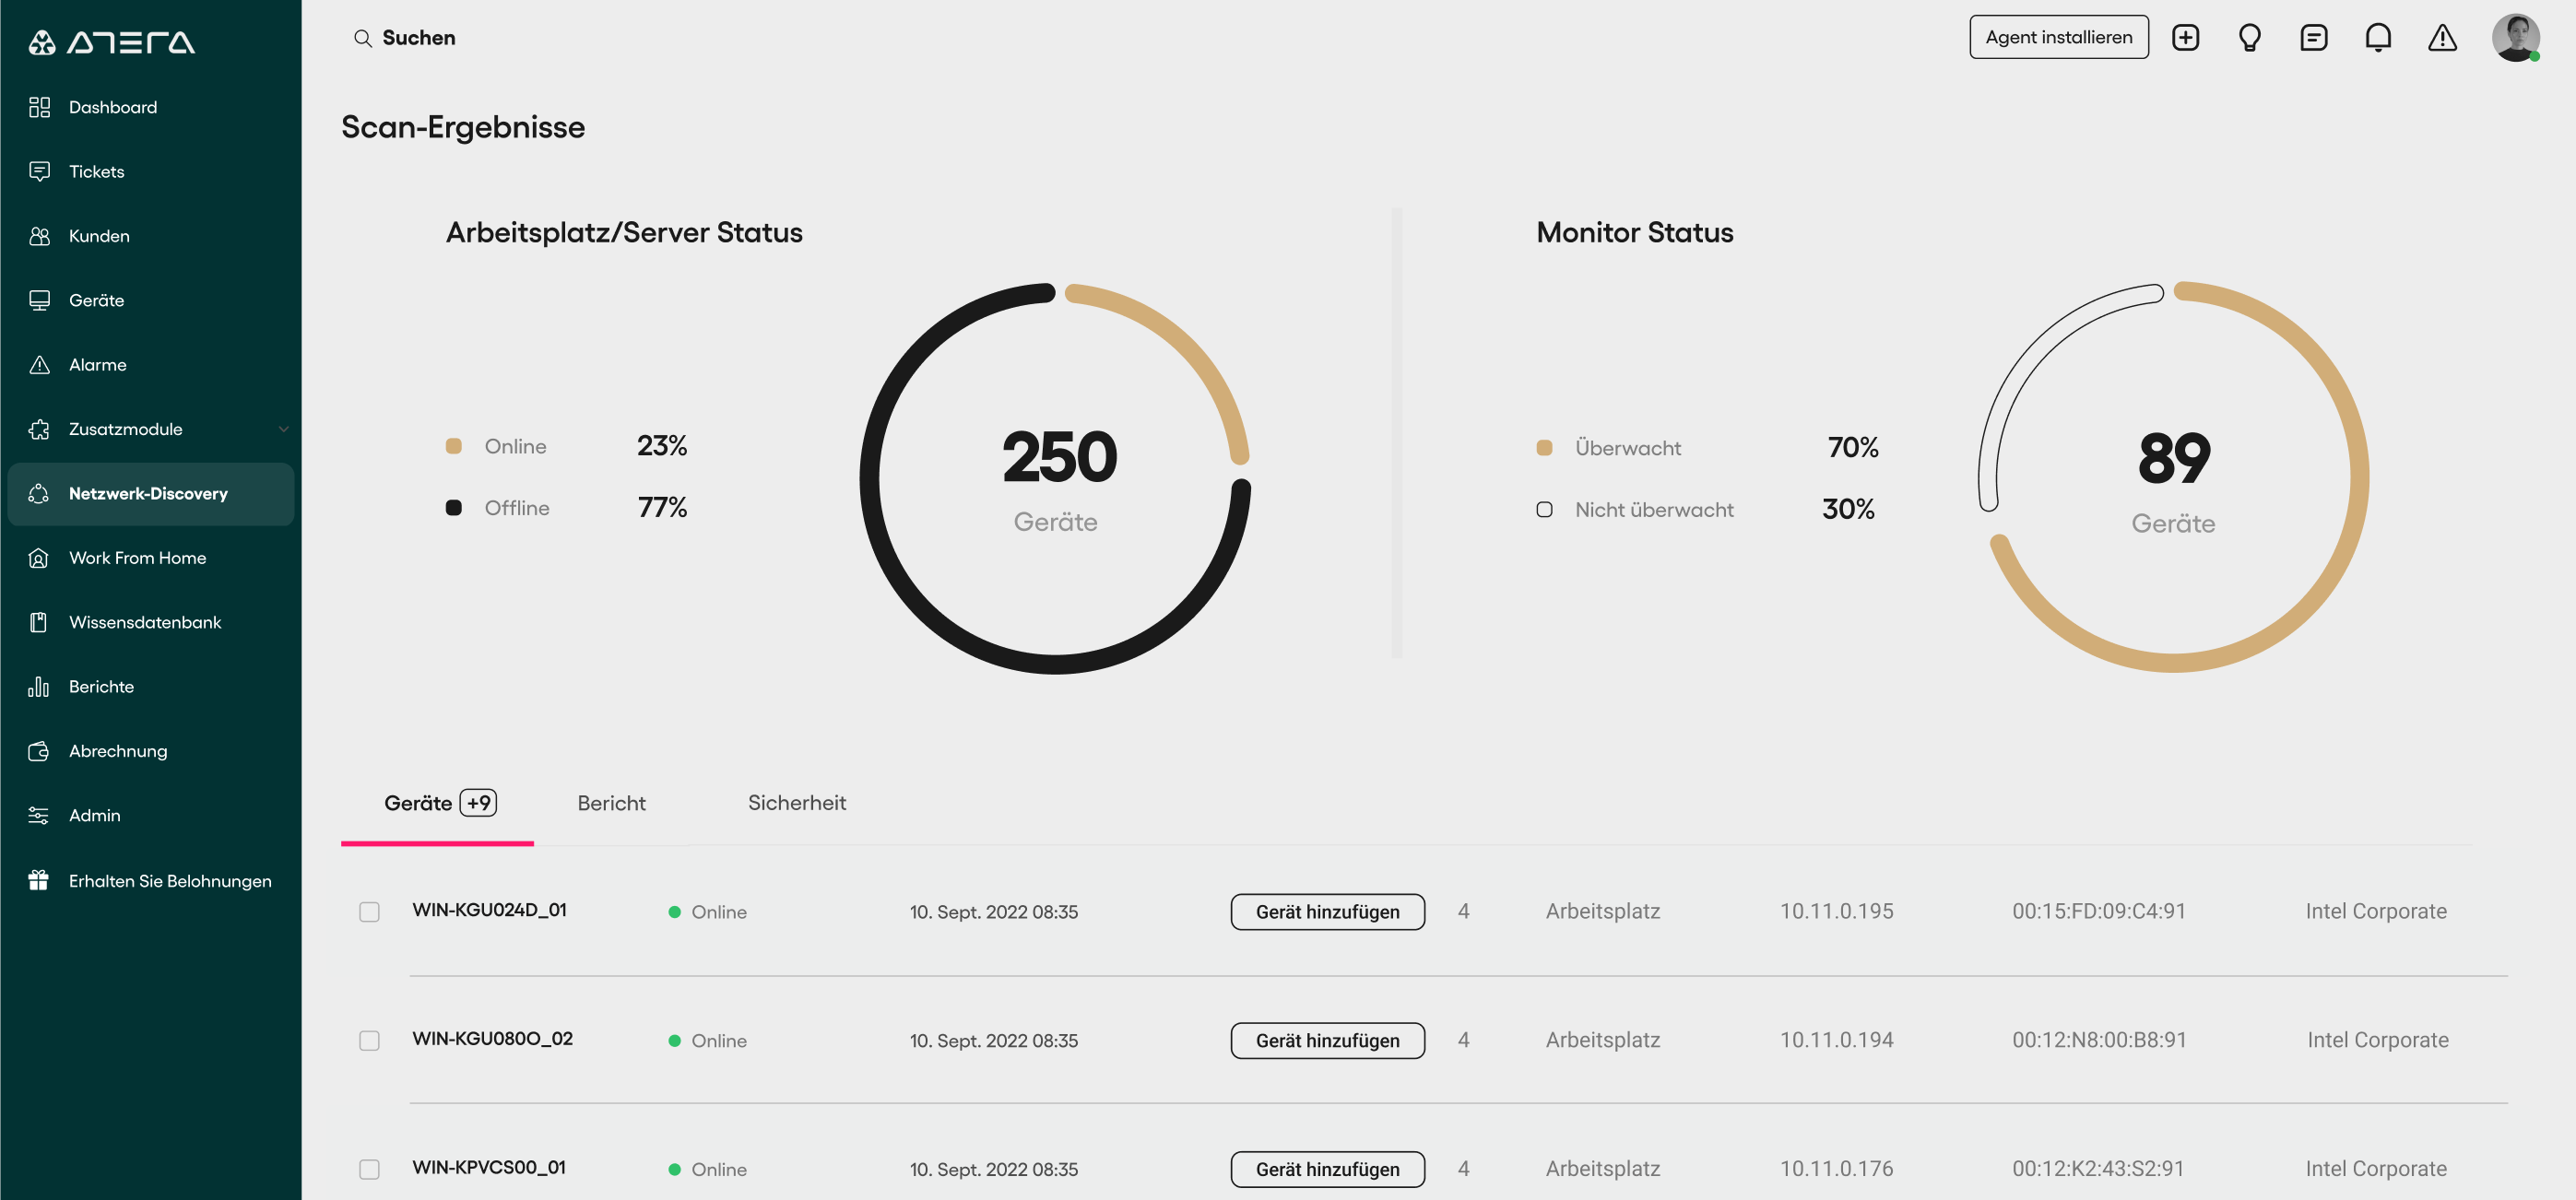This screenshot has height=1200, width=2576.
Task: Click device name WIN-KGU080O_02
Action: (492, 1039)
